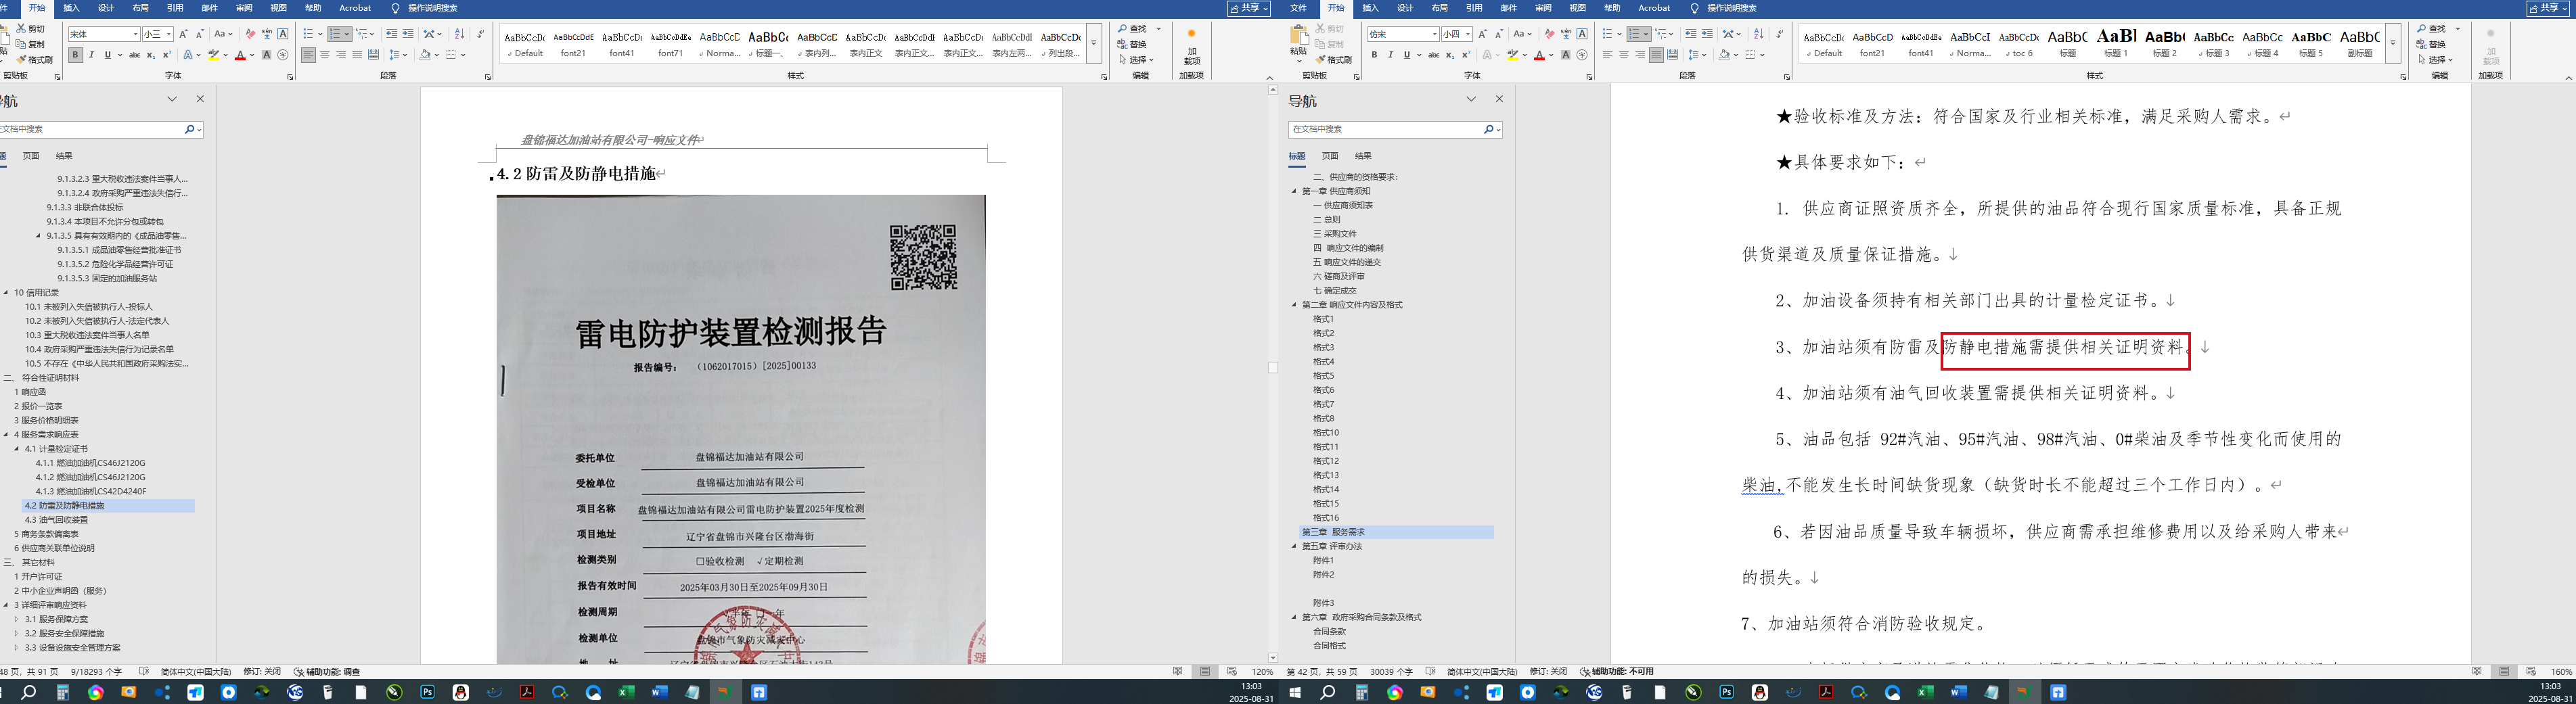Apply distributed alignment in left window

click(x=373, y=55)
